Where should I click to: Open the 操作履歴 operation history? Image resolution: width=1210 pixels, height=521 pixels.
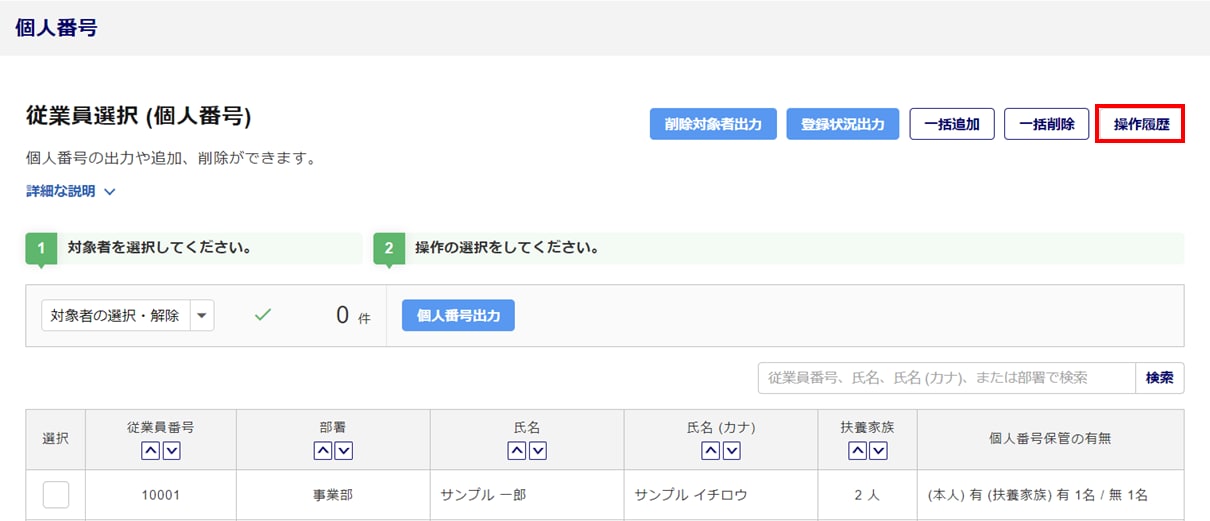tap(1141, 124)
